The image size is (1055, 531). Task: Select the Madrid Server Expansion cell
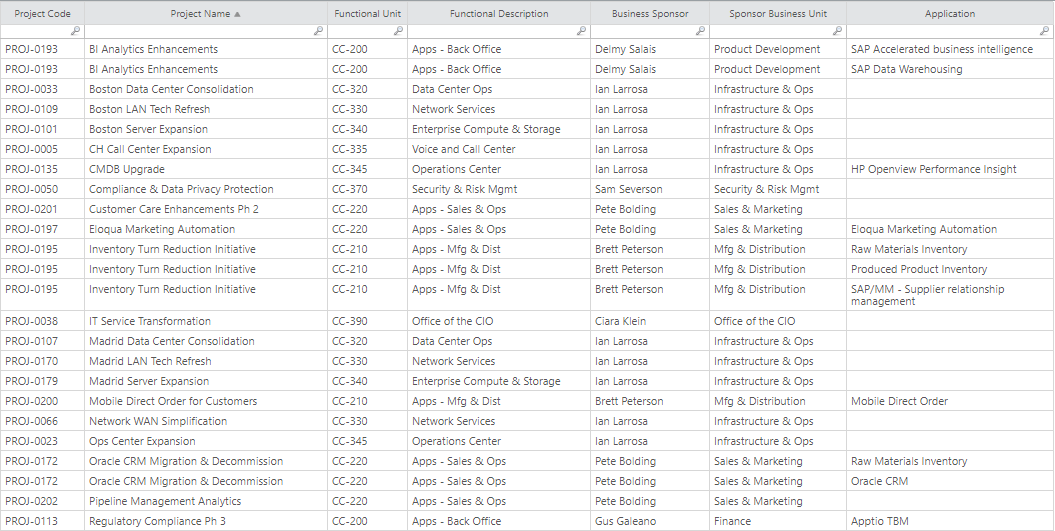coord(206,381)
